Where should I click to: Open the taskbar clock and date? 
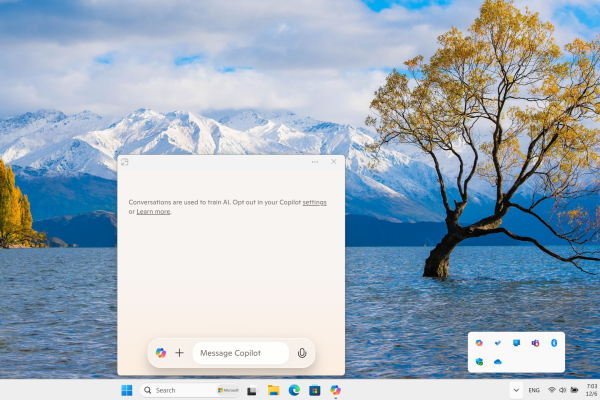click(591, 390)
